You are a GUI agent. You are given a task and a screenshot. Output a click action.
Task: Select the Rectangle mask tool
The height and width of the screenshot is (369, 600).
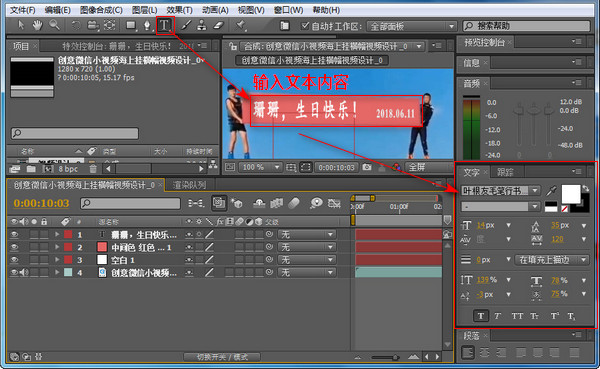coord(131,26)
